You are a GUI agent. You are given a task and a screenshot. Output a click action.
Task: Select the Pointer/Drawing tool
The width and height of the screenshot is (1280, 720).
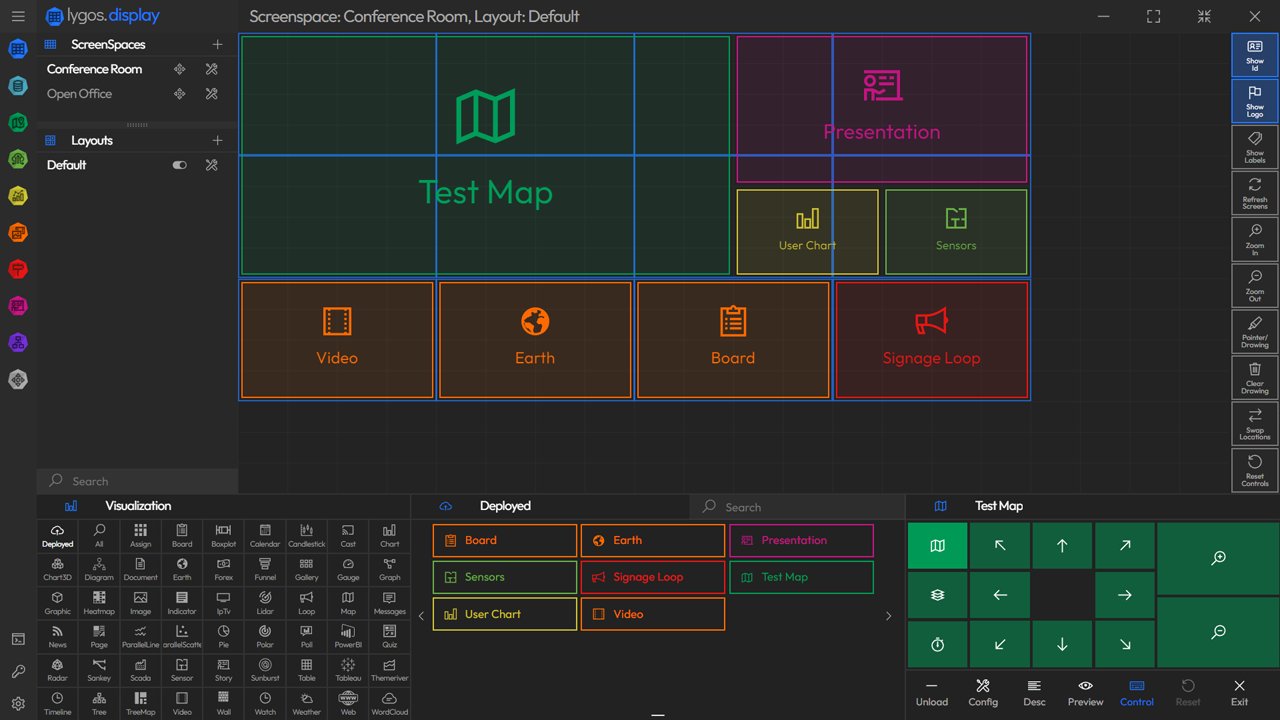(x=1254, y=330)
